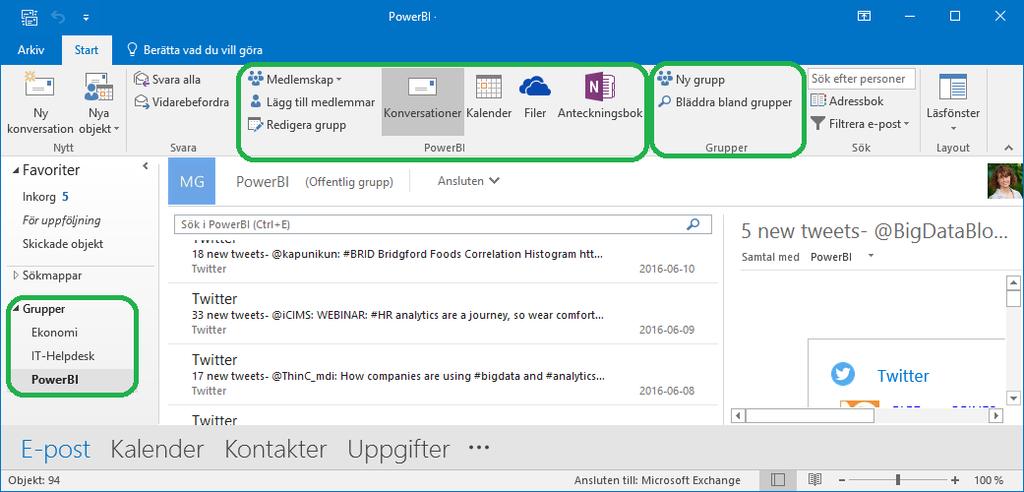Open the quick access toolbar customize arrow
This screenshot has height=492, width=1024.
[86, 17]
